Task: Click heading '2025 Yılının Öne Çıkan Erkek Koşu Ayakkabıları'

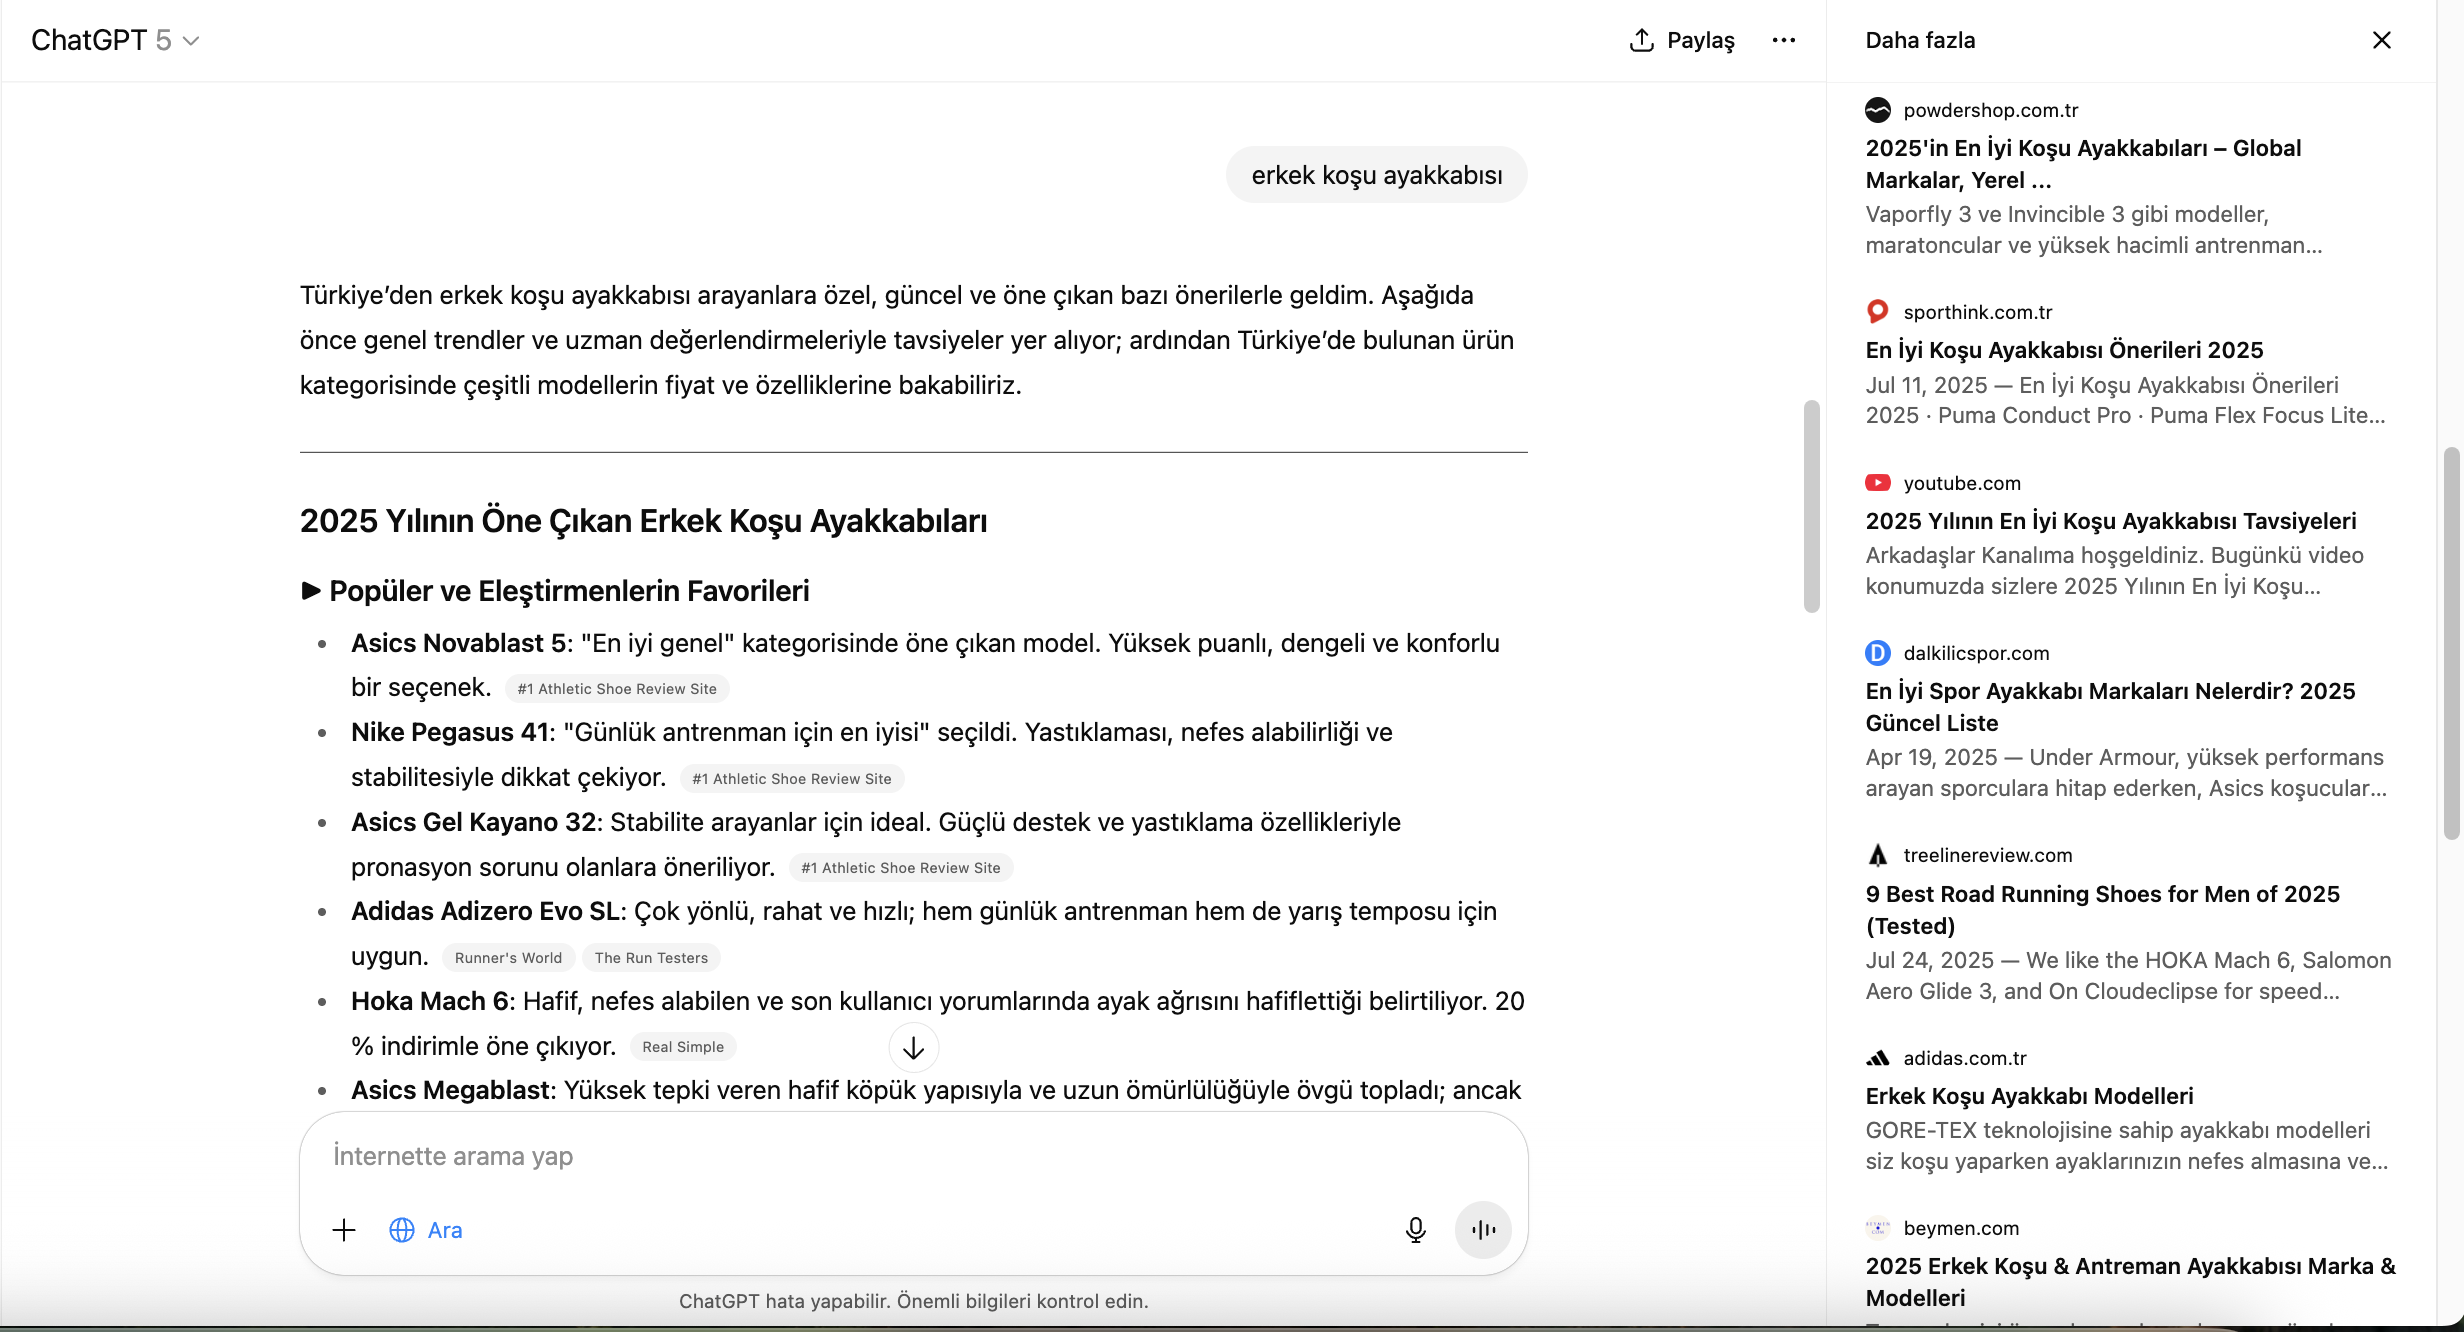Action: [x=643, y=521]
